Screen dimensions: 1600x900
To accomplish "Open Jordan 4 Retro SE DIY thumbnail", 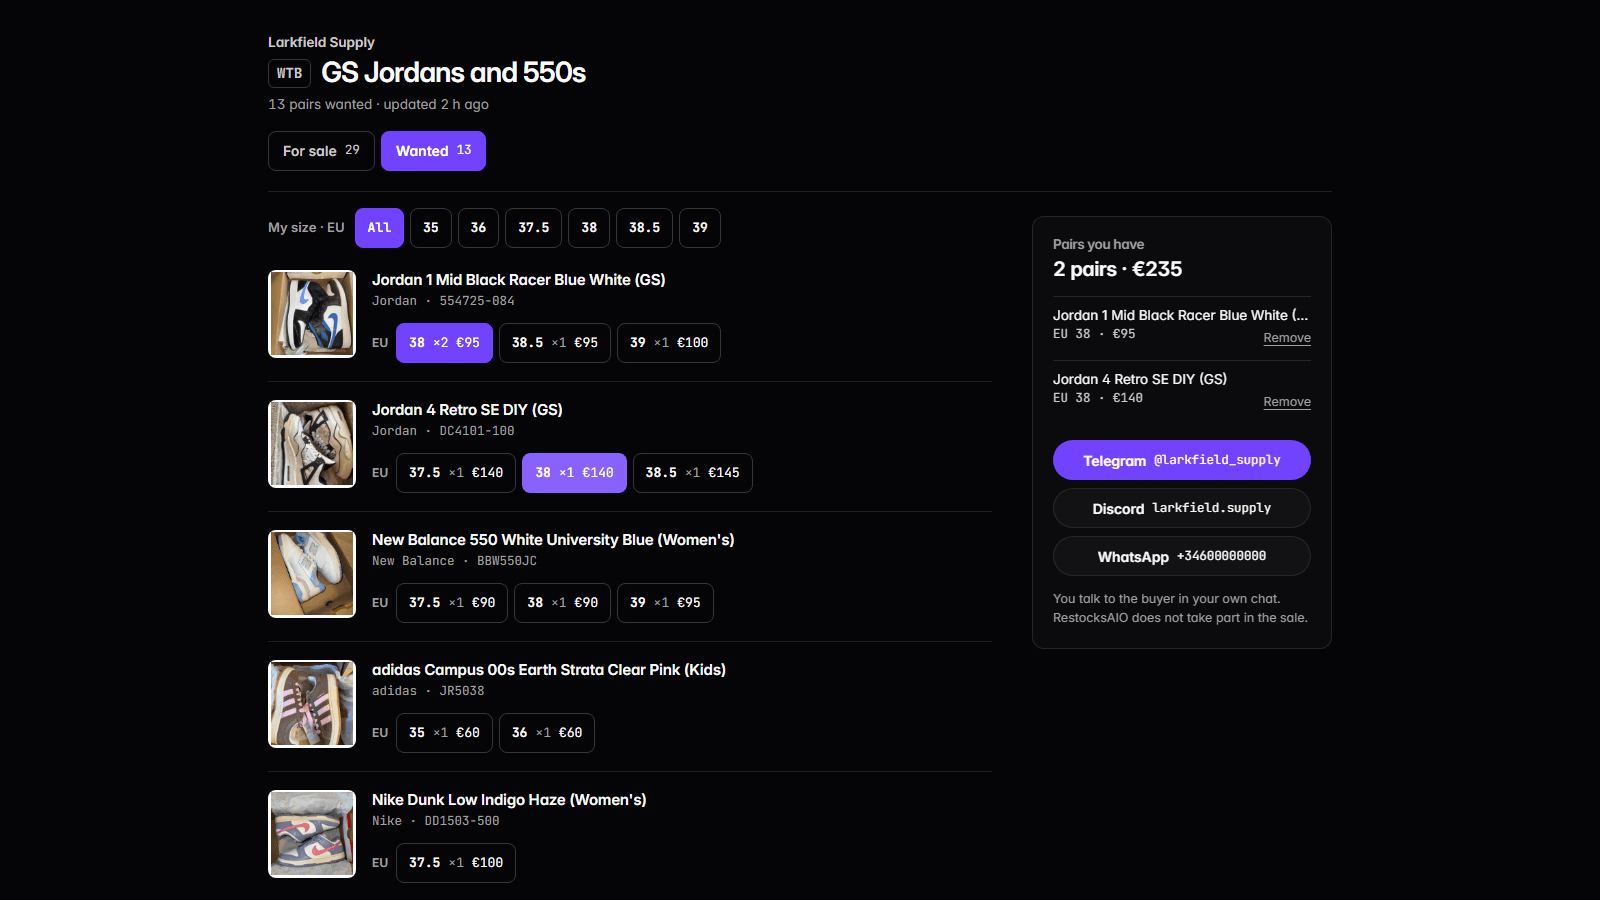I will pos(312,444).
